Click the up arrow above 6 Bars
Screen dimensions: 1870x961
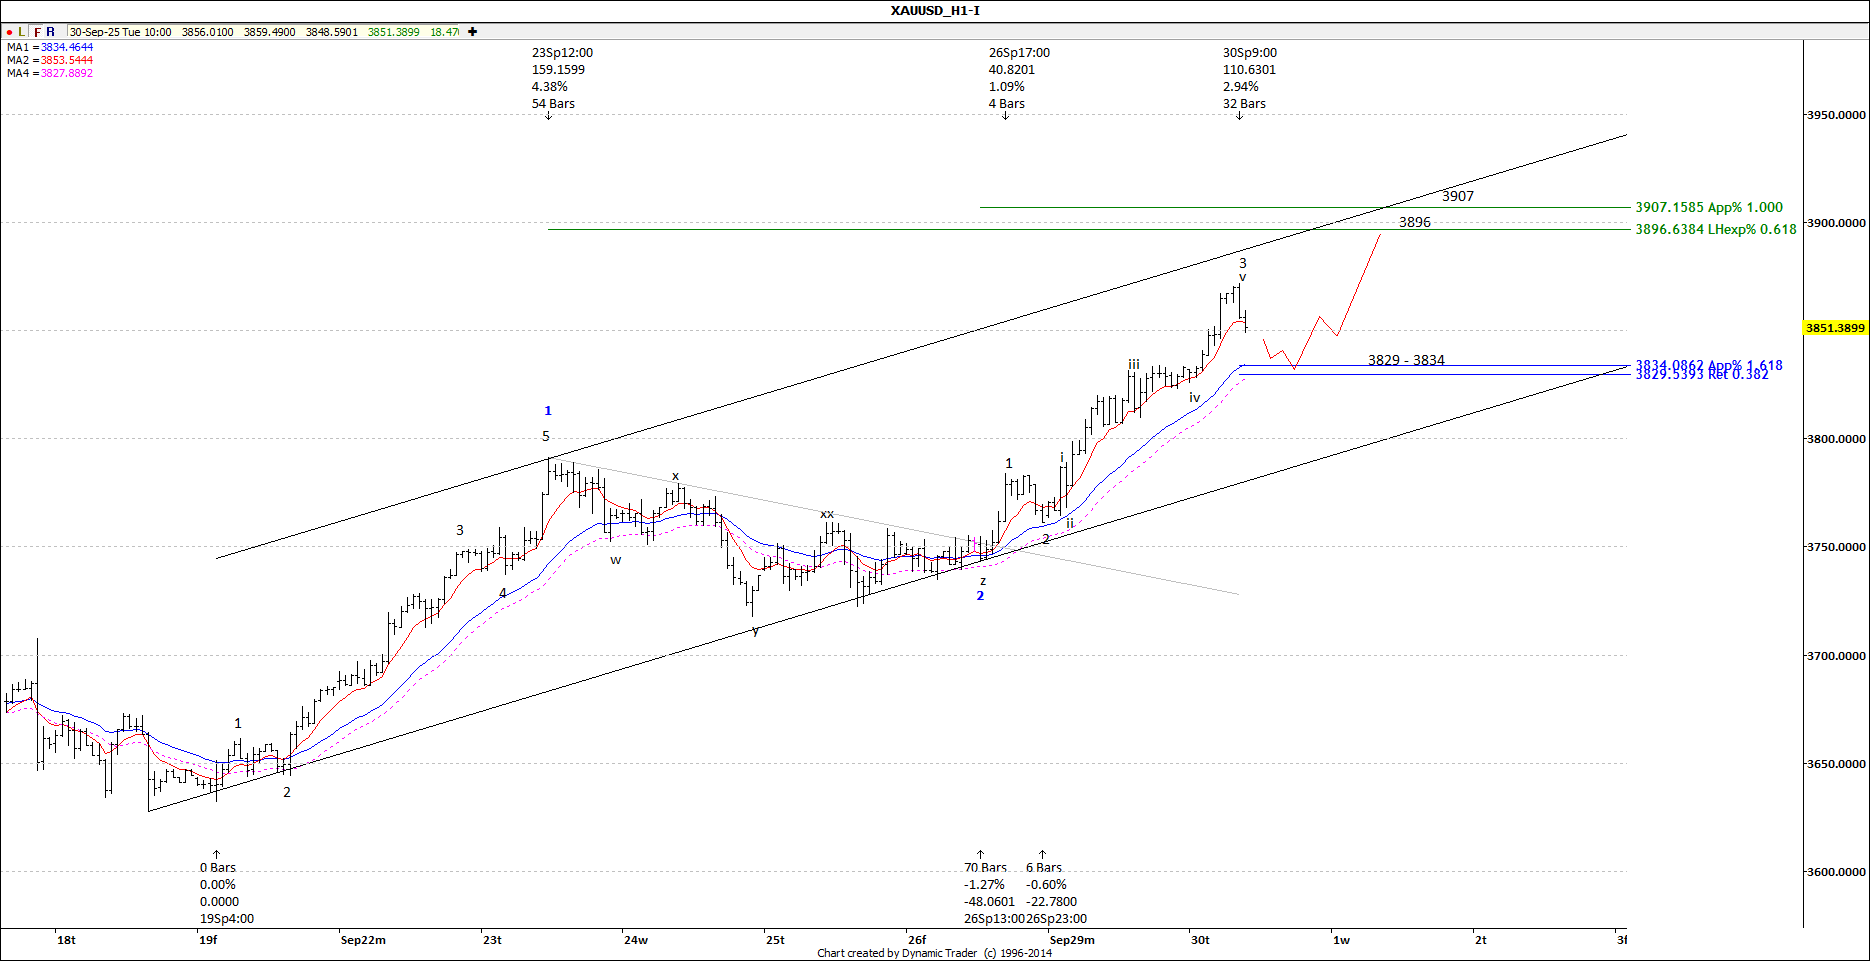click(1042, 855)
